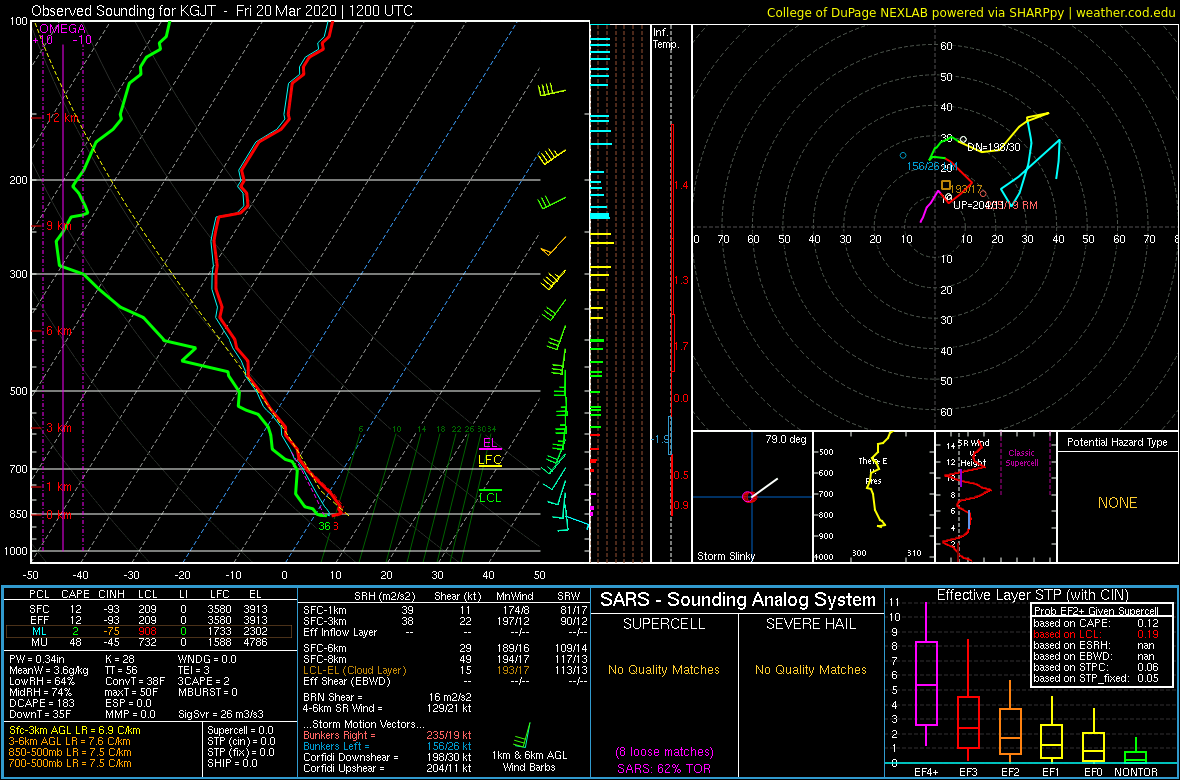
Task: Click the '3 km' height label
Action: tap(59, 428)
